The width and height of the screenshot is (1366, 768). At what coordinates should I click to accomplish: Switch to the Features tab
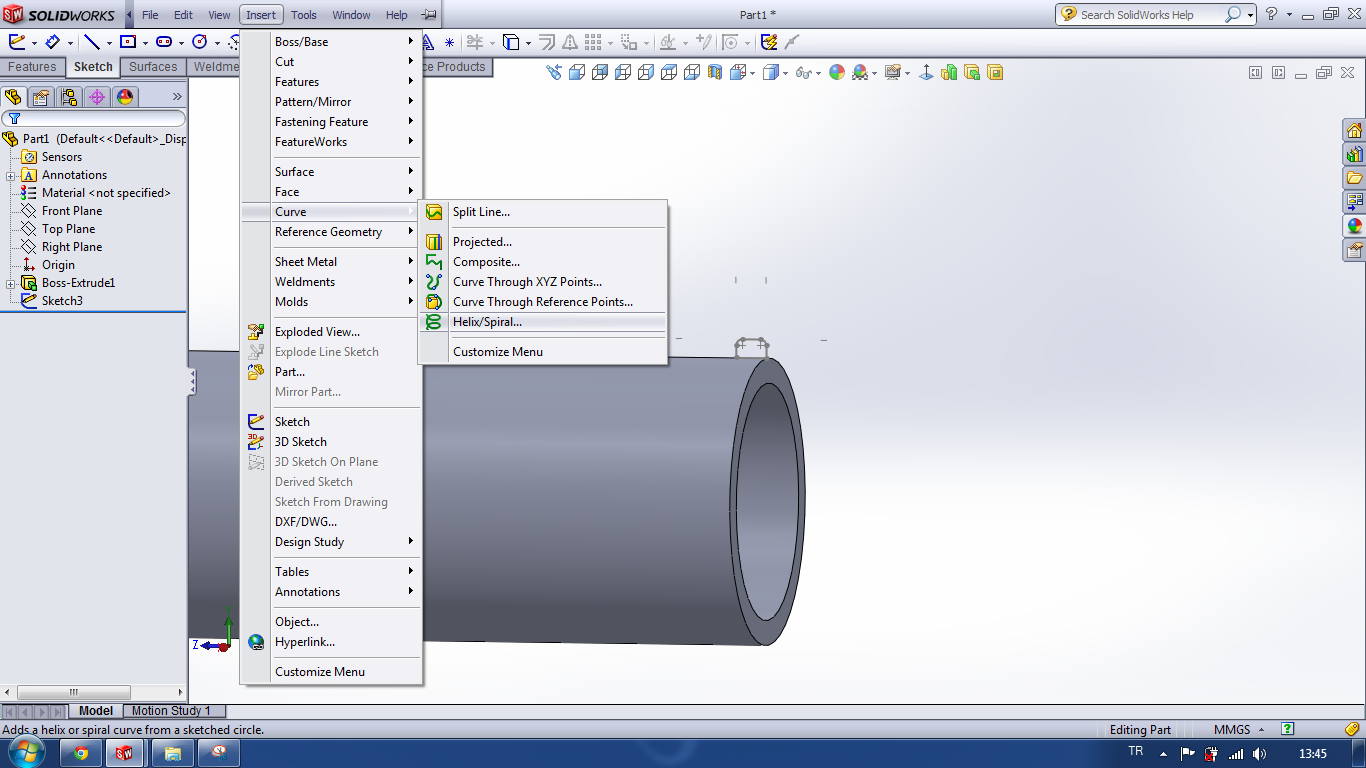pos(32,67)
